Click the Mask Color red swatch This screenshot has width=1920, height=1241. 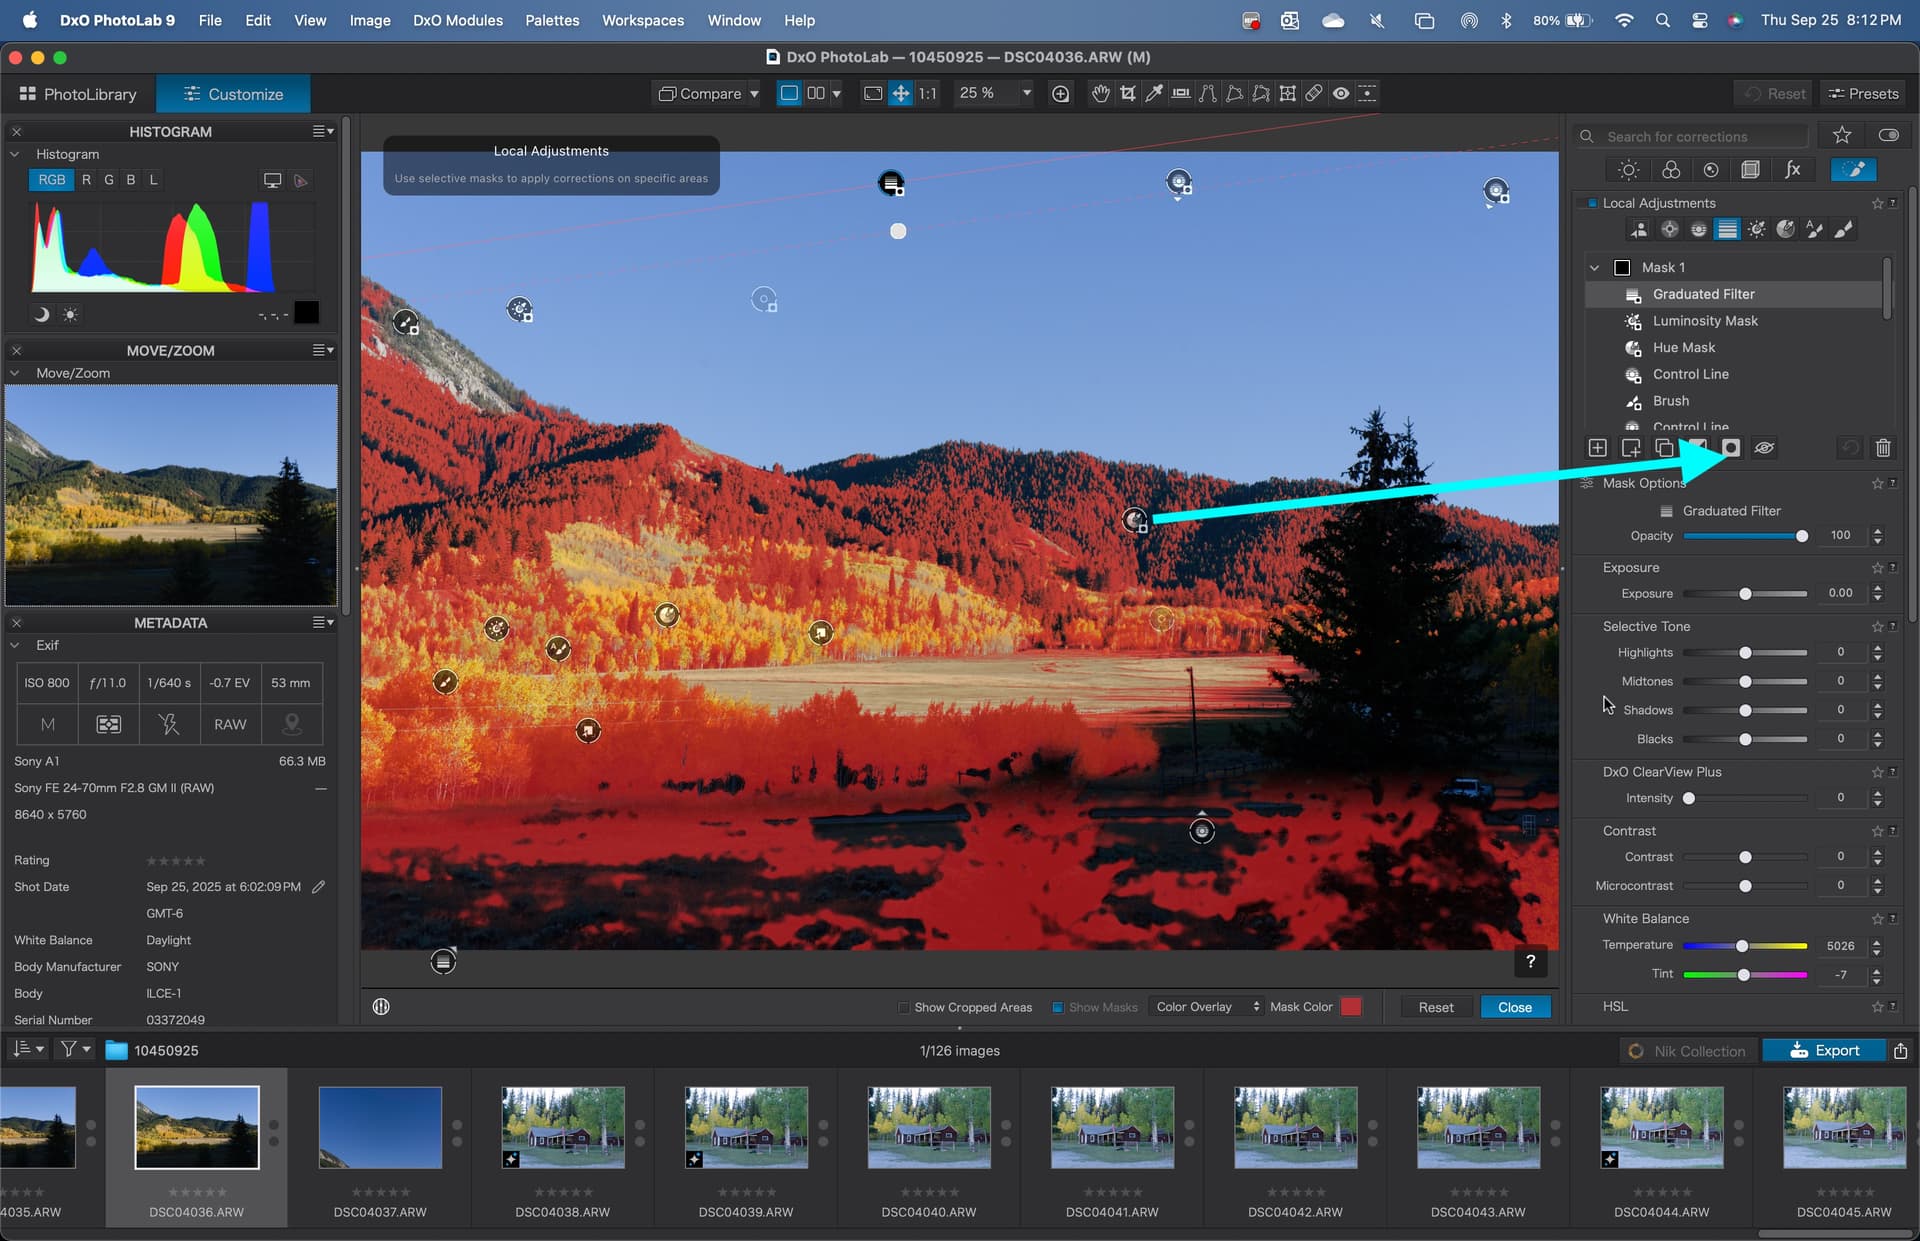tap(1350, 1007)
